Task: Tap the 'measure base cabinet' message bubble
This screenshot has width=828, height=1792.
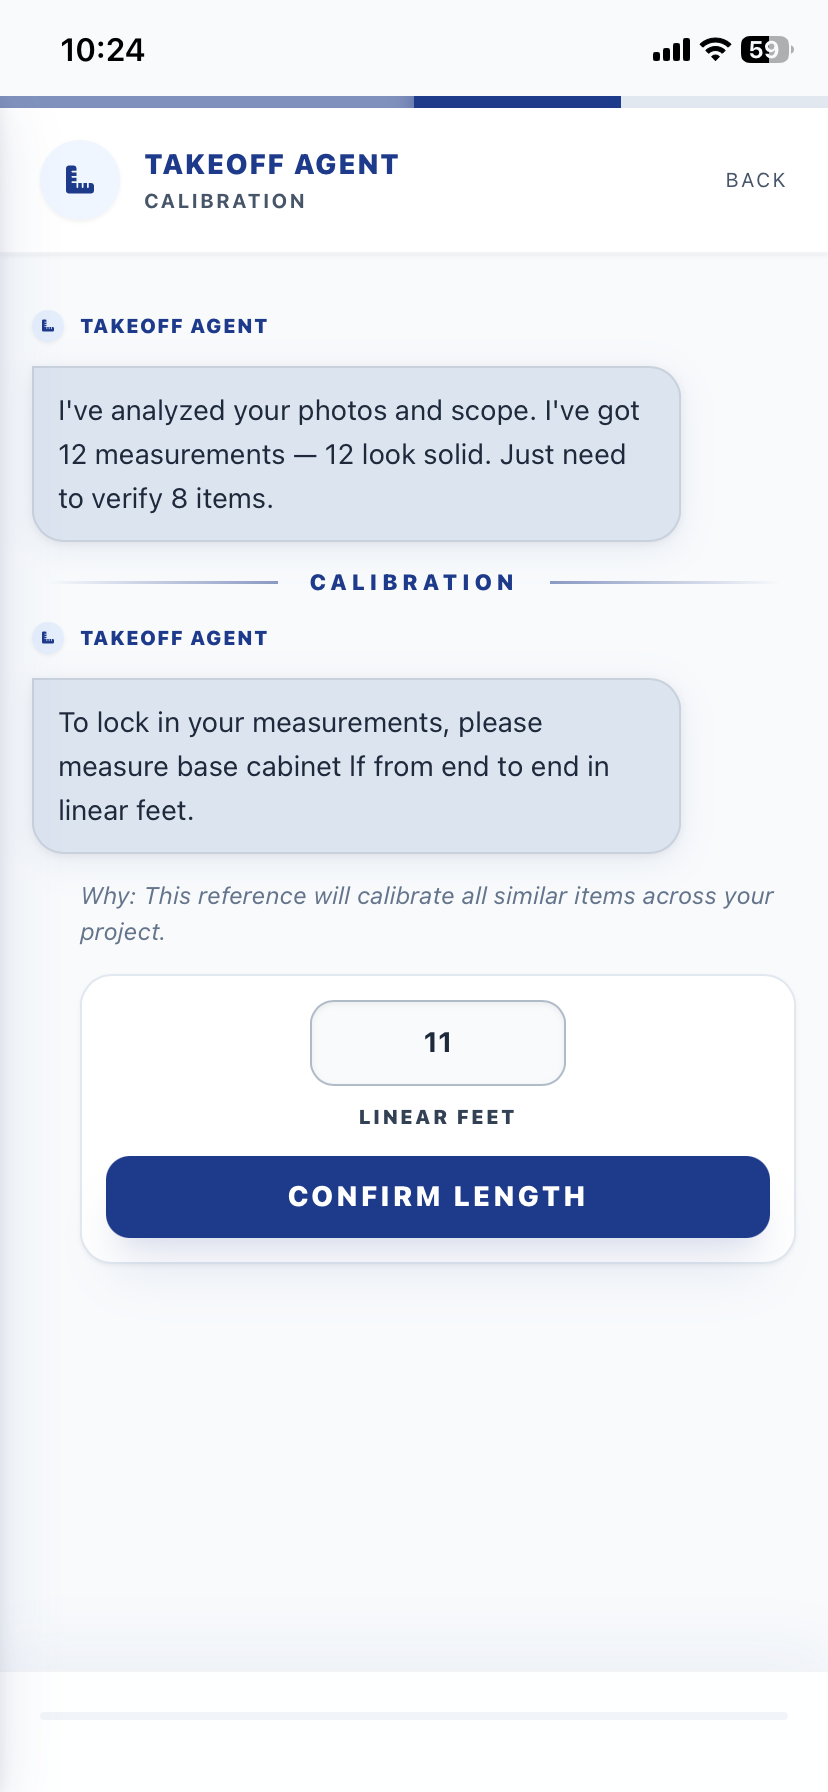Action: point(356,766)
